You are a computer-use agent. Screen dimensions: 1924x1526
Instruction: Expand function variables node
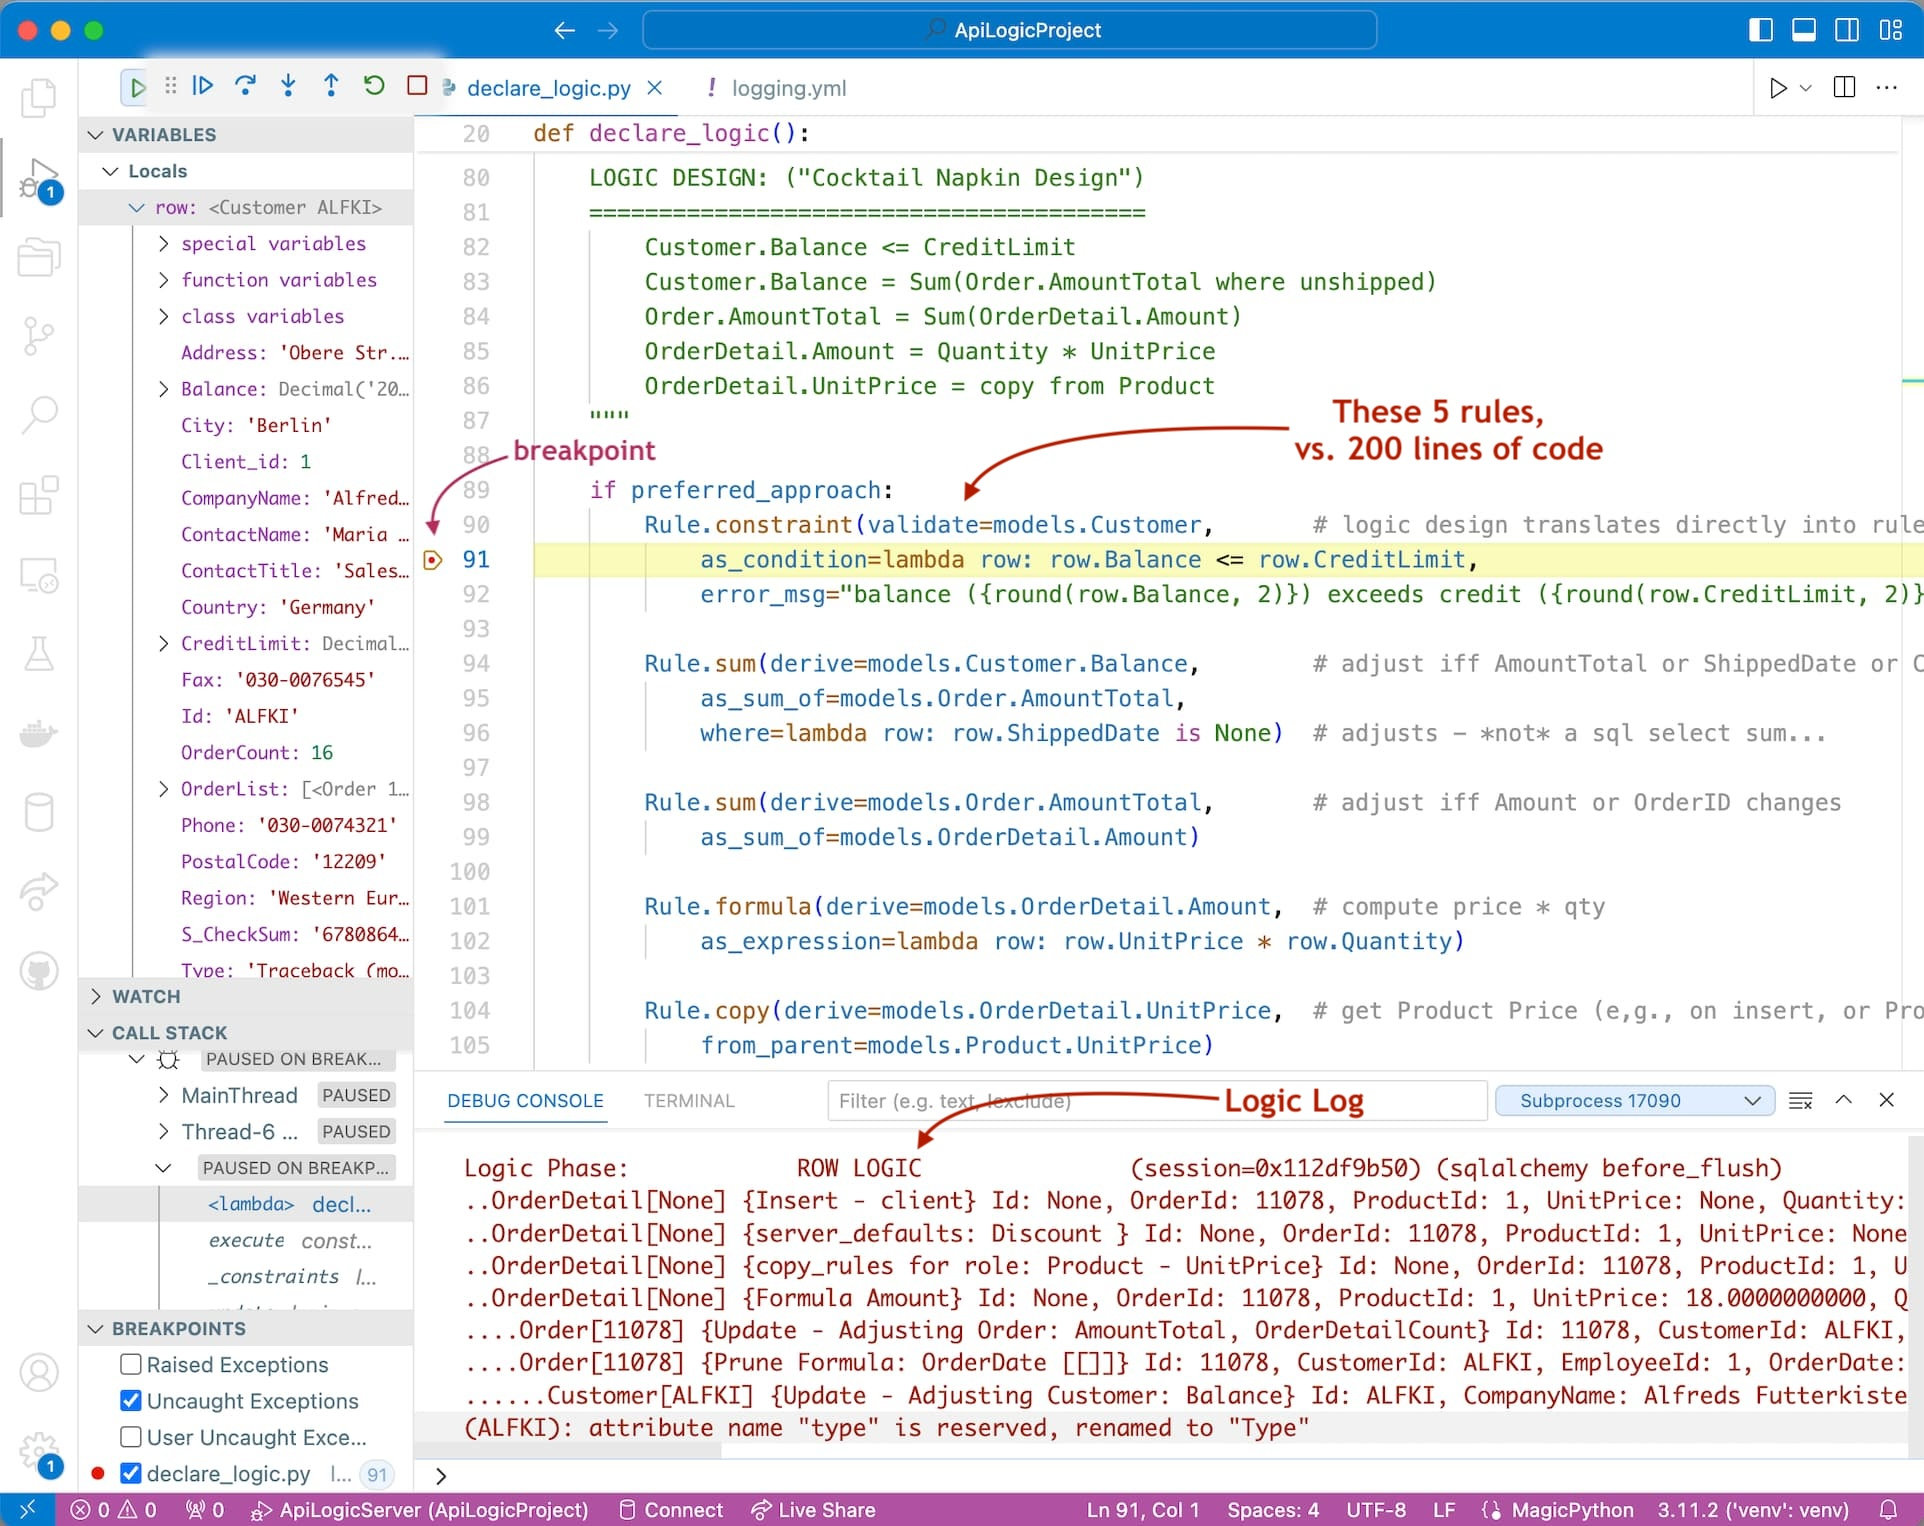(164, 280)
